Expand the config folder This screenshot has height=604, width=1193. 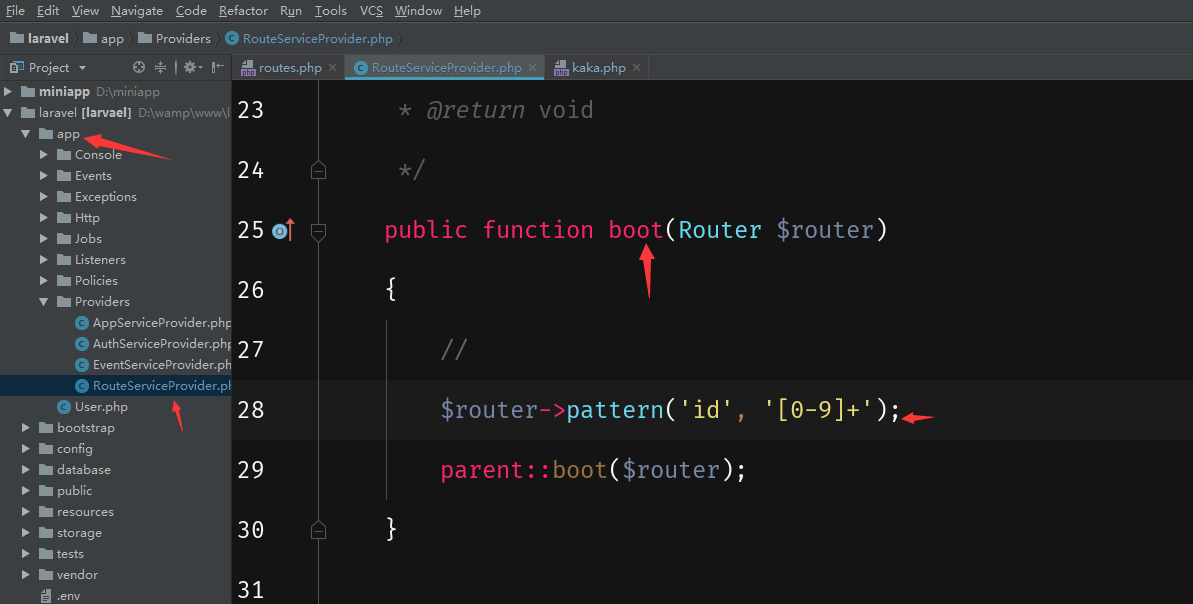tap(26, 449)
